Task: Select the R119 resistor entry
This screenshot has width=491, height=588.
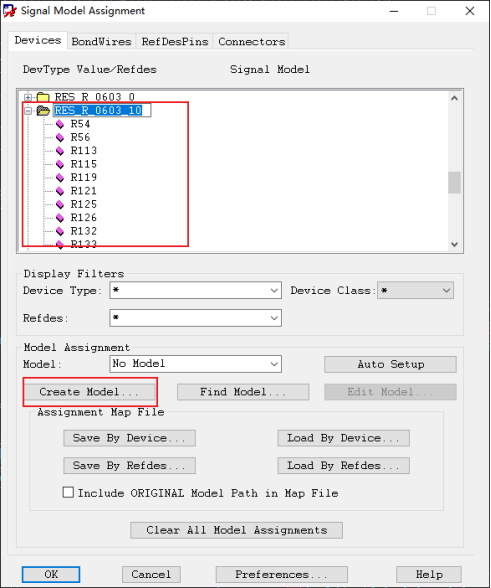Action: click(84, 177)
